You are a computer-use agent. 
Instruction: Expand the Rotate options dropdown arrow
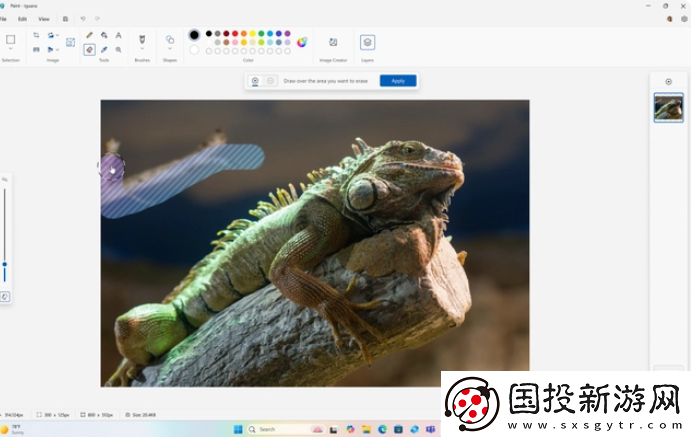pos(57,35)
